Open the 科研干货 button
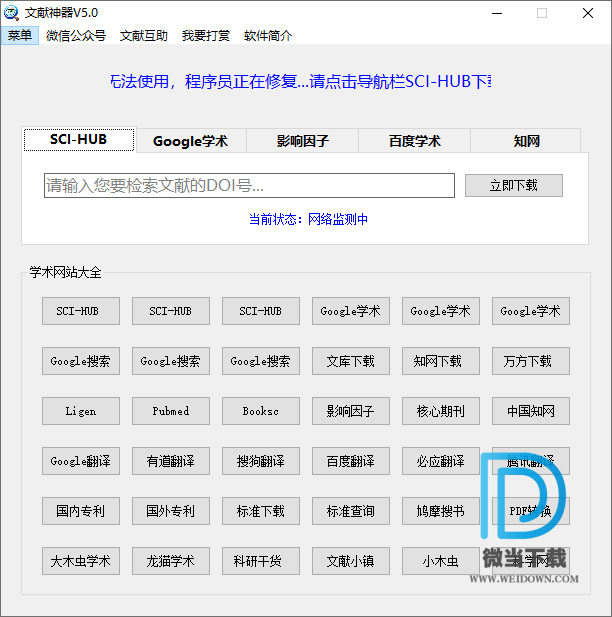This screenshot has width=612, height=617. (261, 561)
